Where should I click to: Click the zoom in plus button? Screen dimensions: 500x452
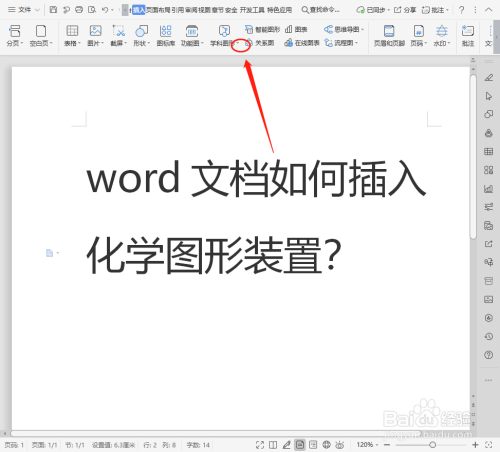pos(475,445)
